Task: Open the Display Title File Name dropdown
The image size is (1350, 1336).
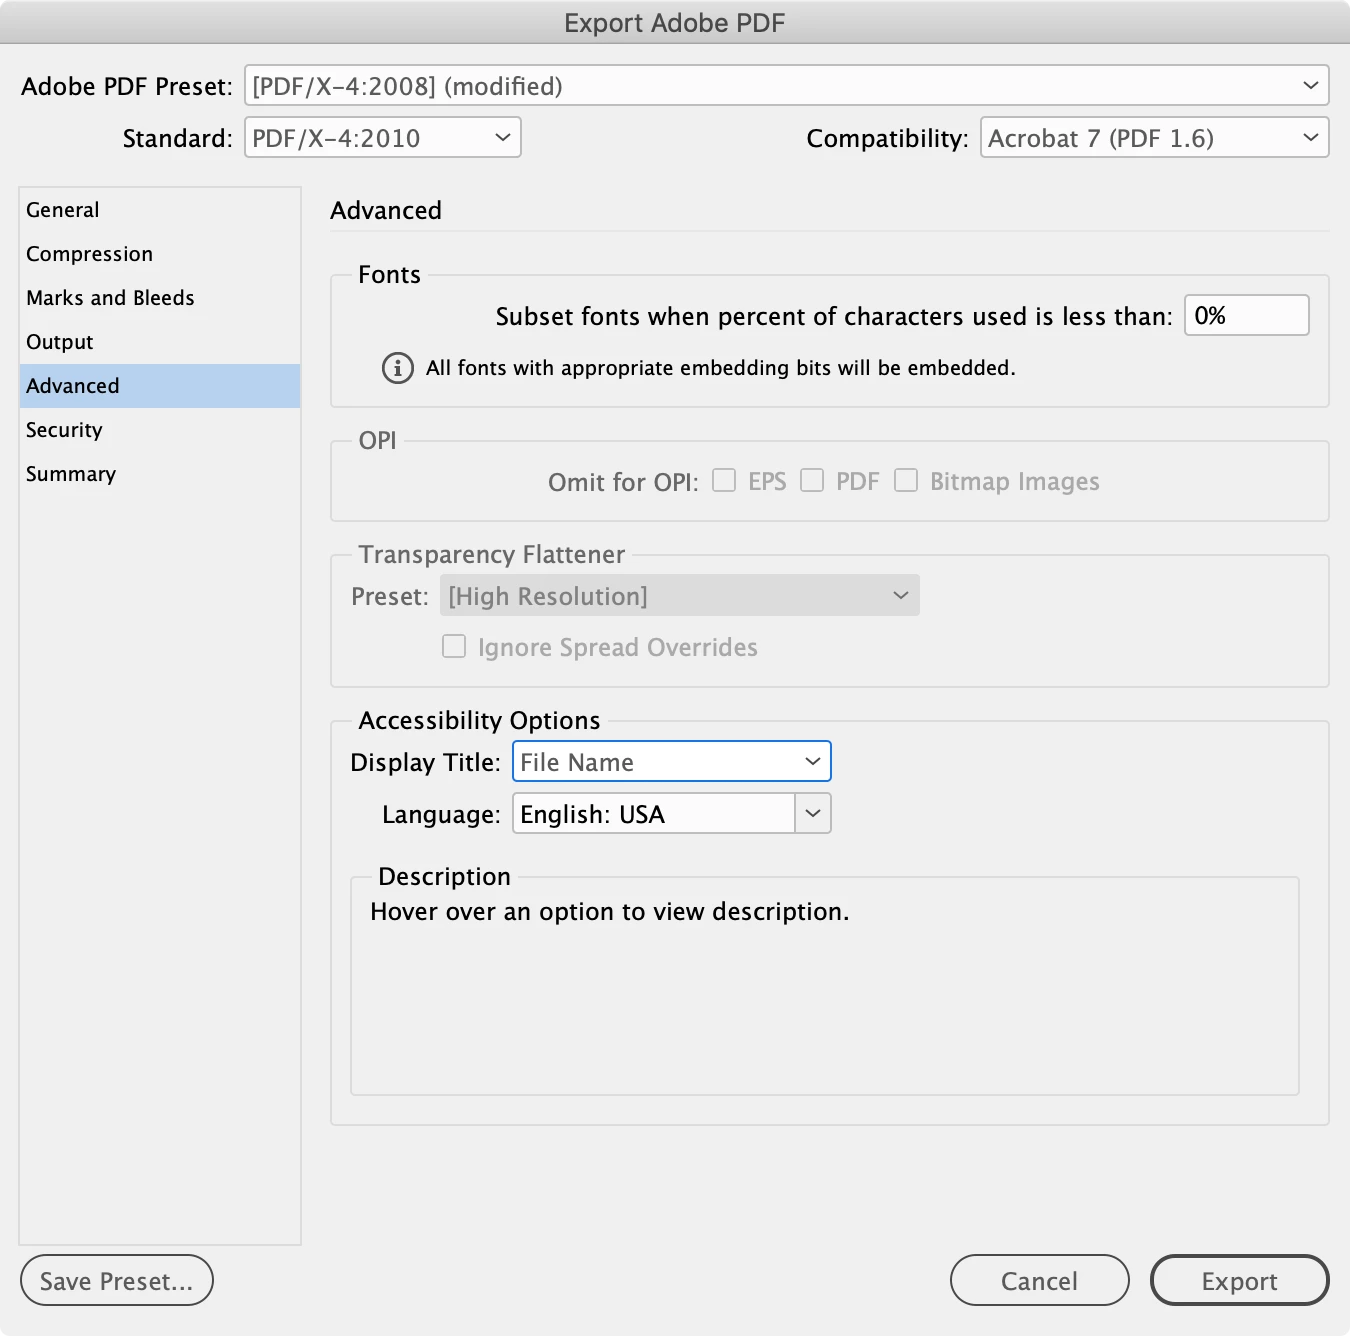Action: (672, 762)
